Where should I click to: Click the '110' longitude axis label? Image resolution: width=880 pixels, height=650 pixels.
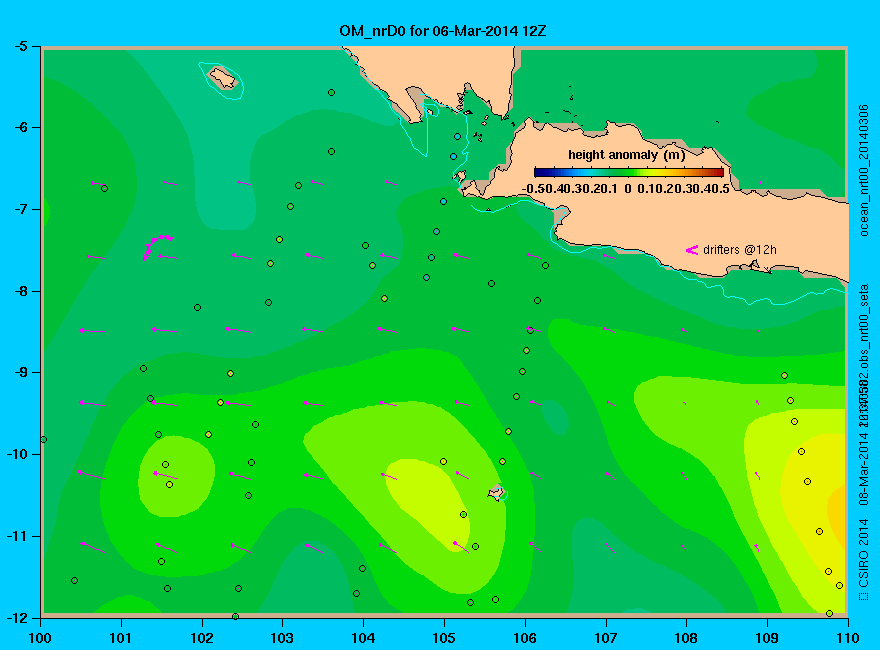click(848, 638)
